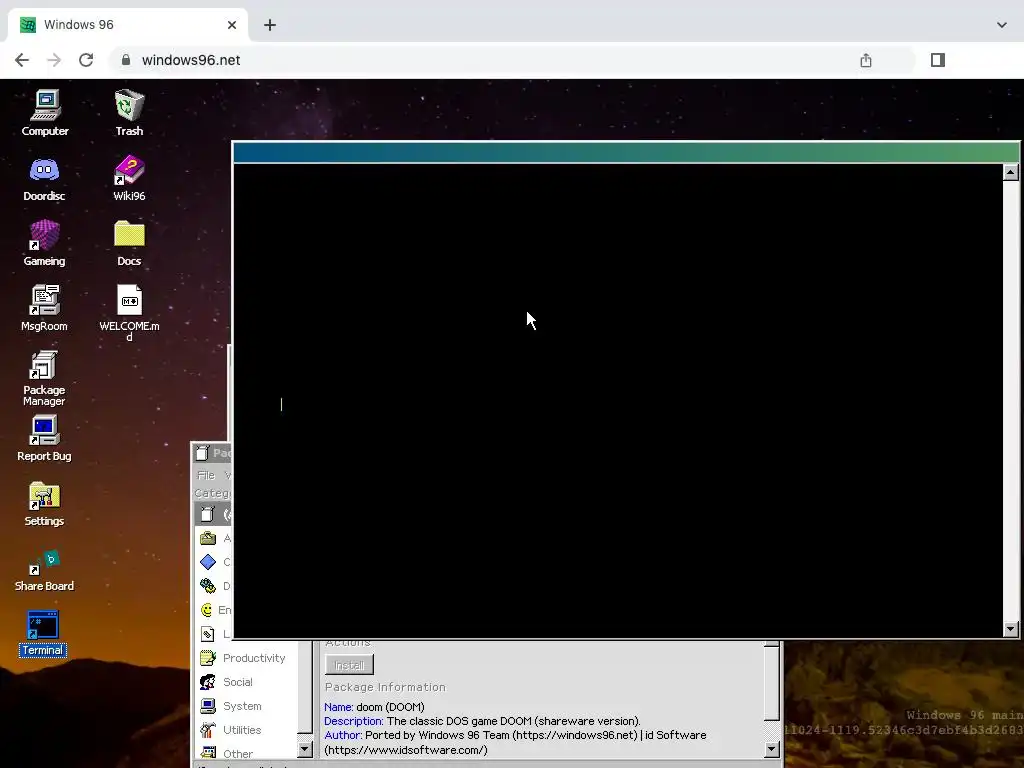Launch Doordisc from the desktop
Screen dimensions: 1024x768
click(x=44, y=178)
